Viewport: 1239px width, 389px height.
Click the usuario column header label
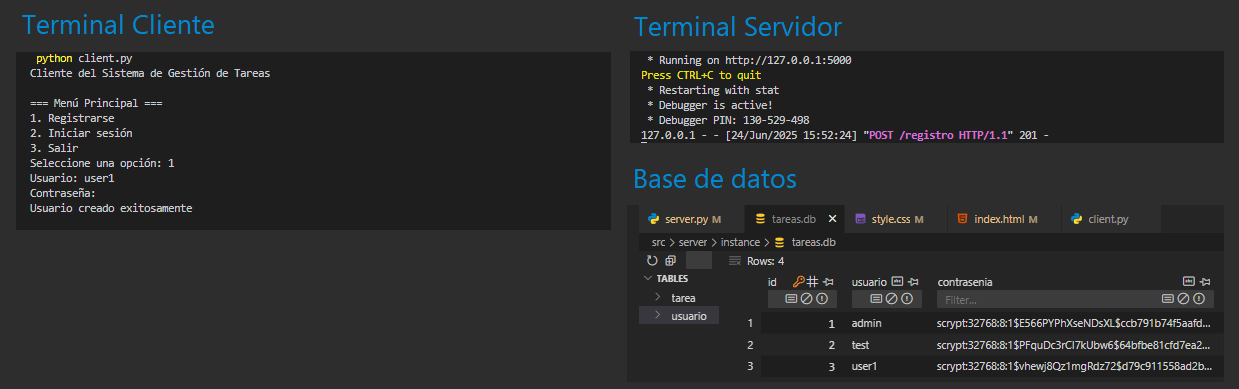point(869,282)
